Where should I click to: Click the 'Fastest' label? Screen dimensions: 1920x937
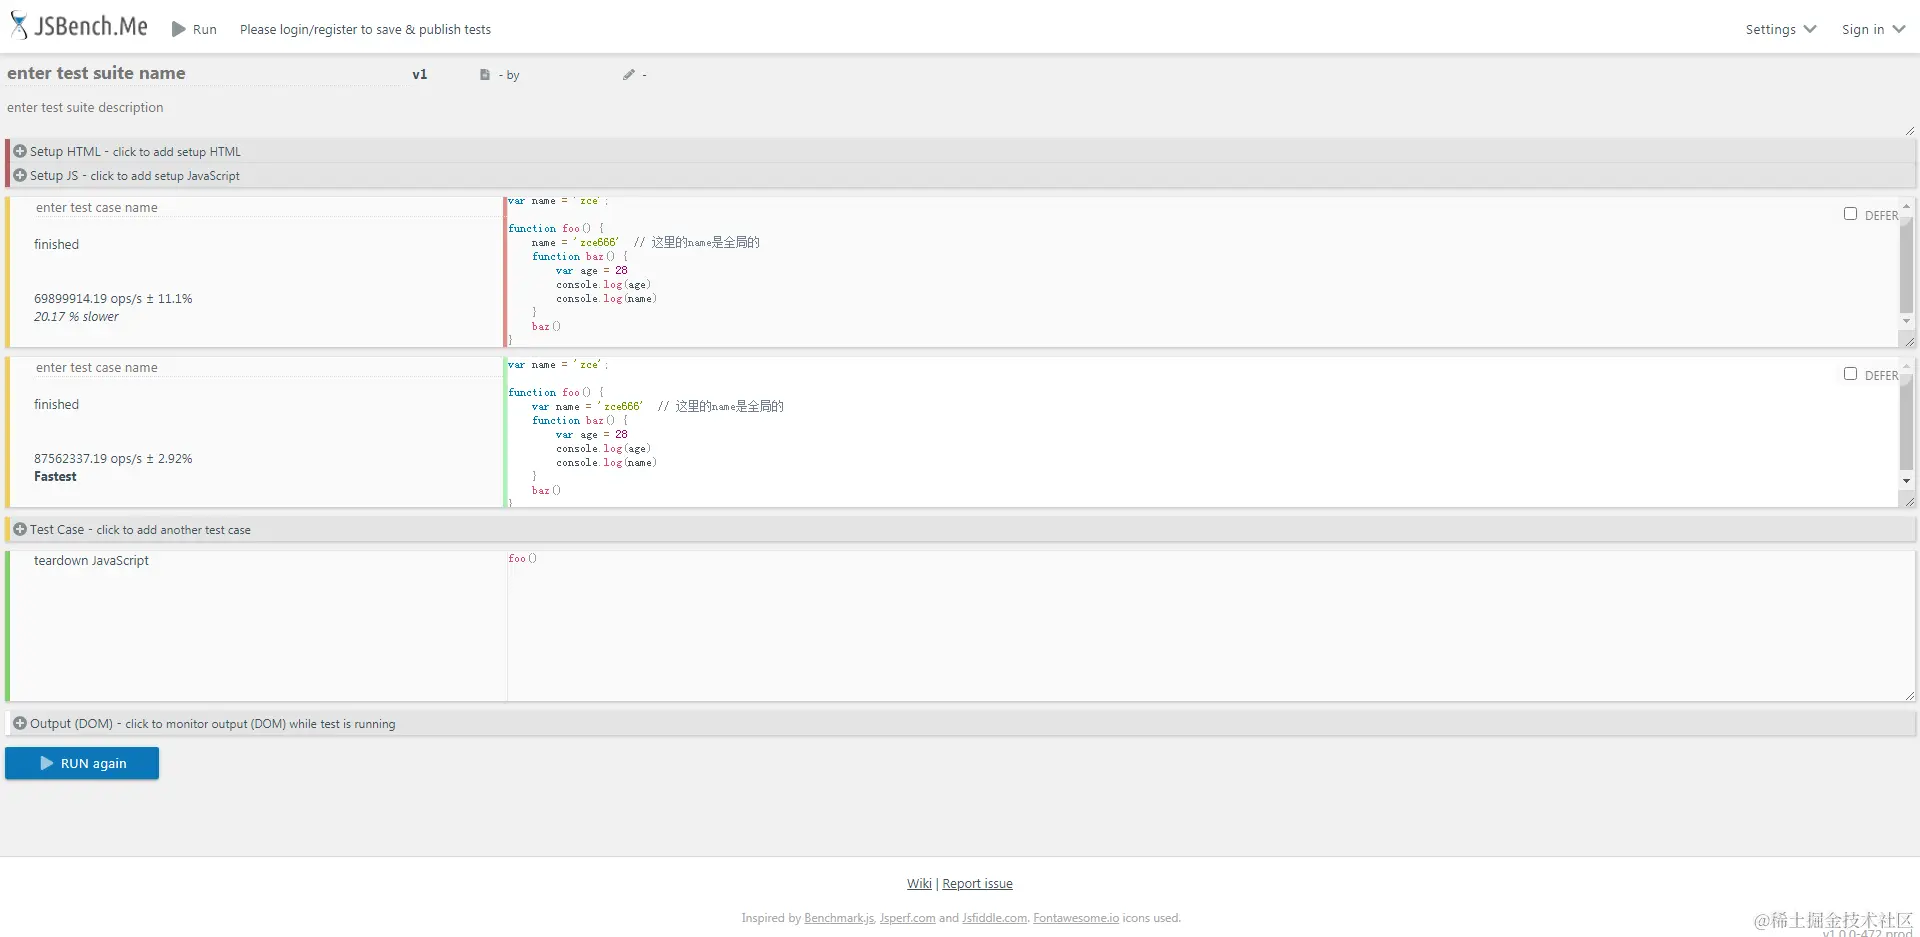click(55, 477)
